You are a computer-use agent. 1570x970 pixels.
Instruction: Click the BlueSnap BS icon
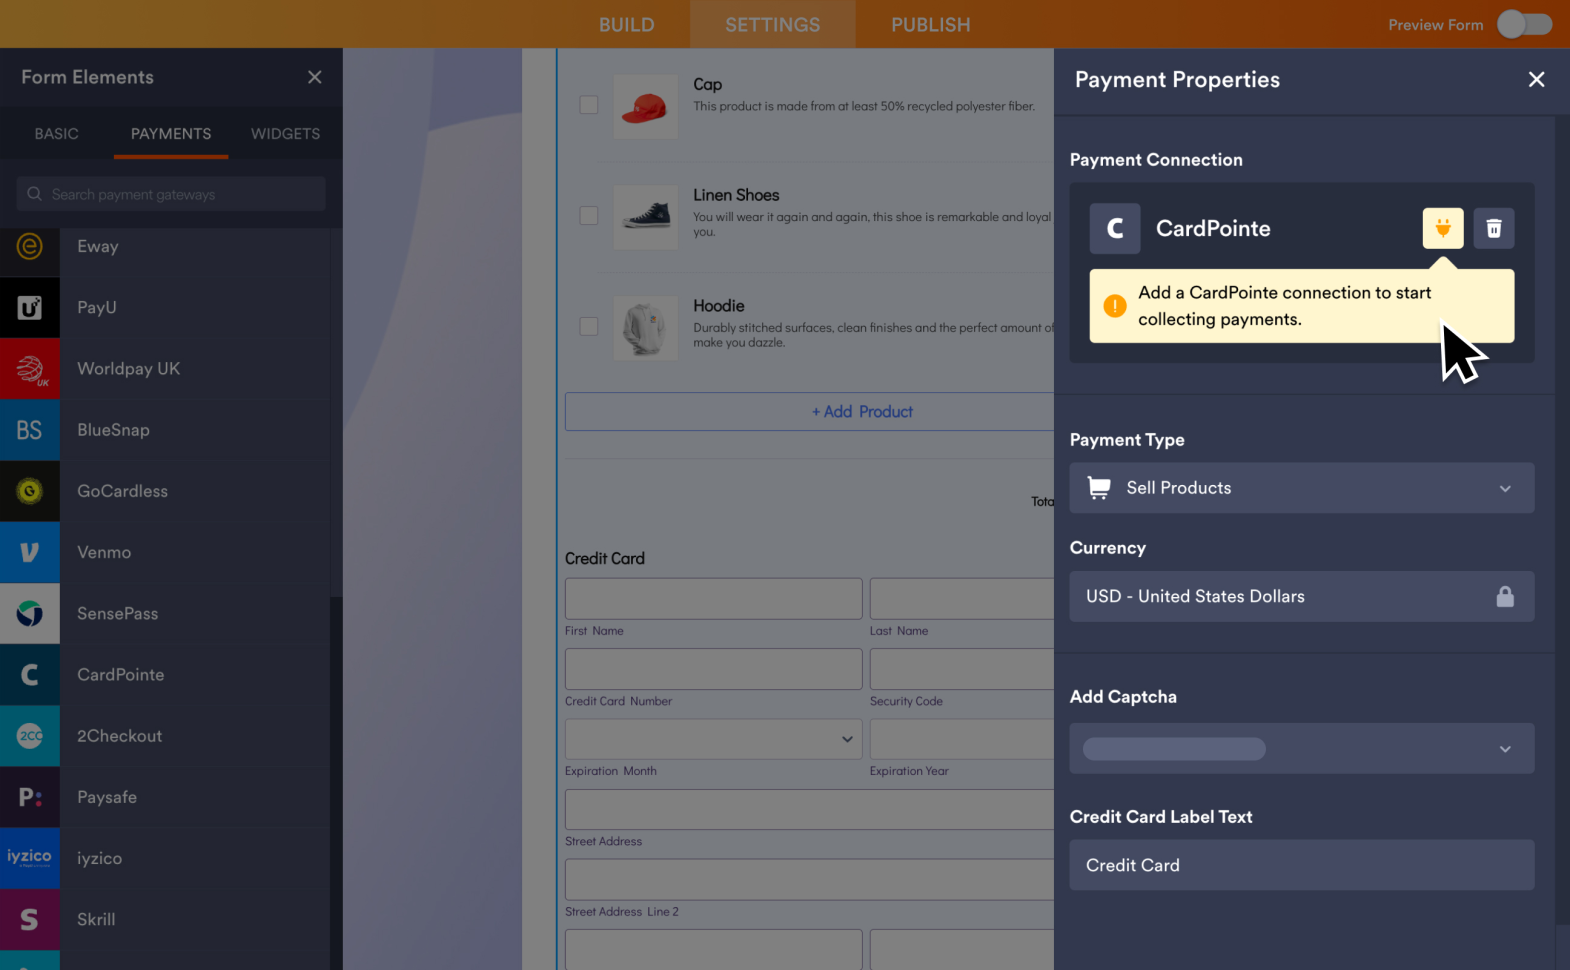tap(30, 430)
